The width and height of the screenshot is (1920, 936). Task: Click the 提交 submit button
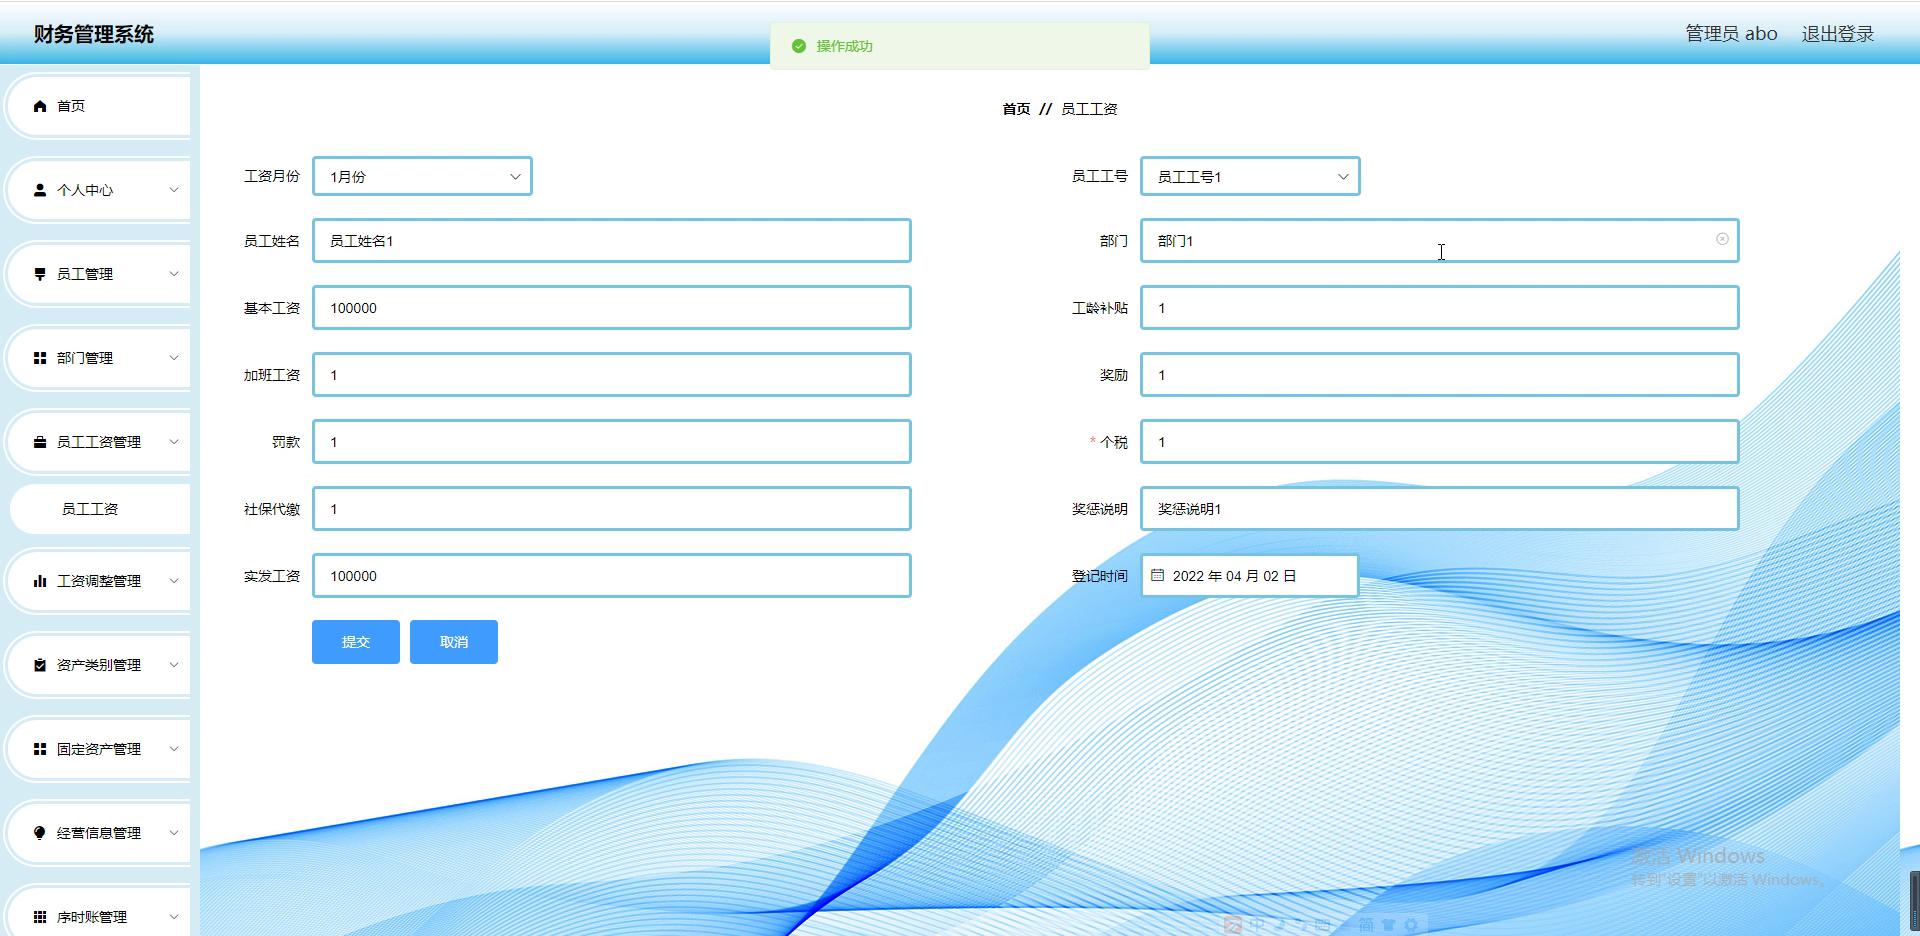355,641
